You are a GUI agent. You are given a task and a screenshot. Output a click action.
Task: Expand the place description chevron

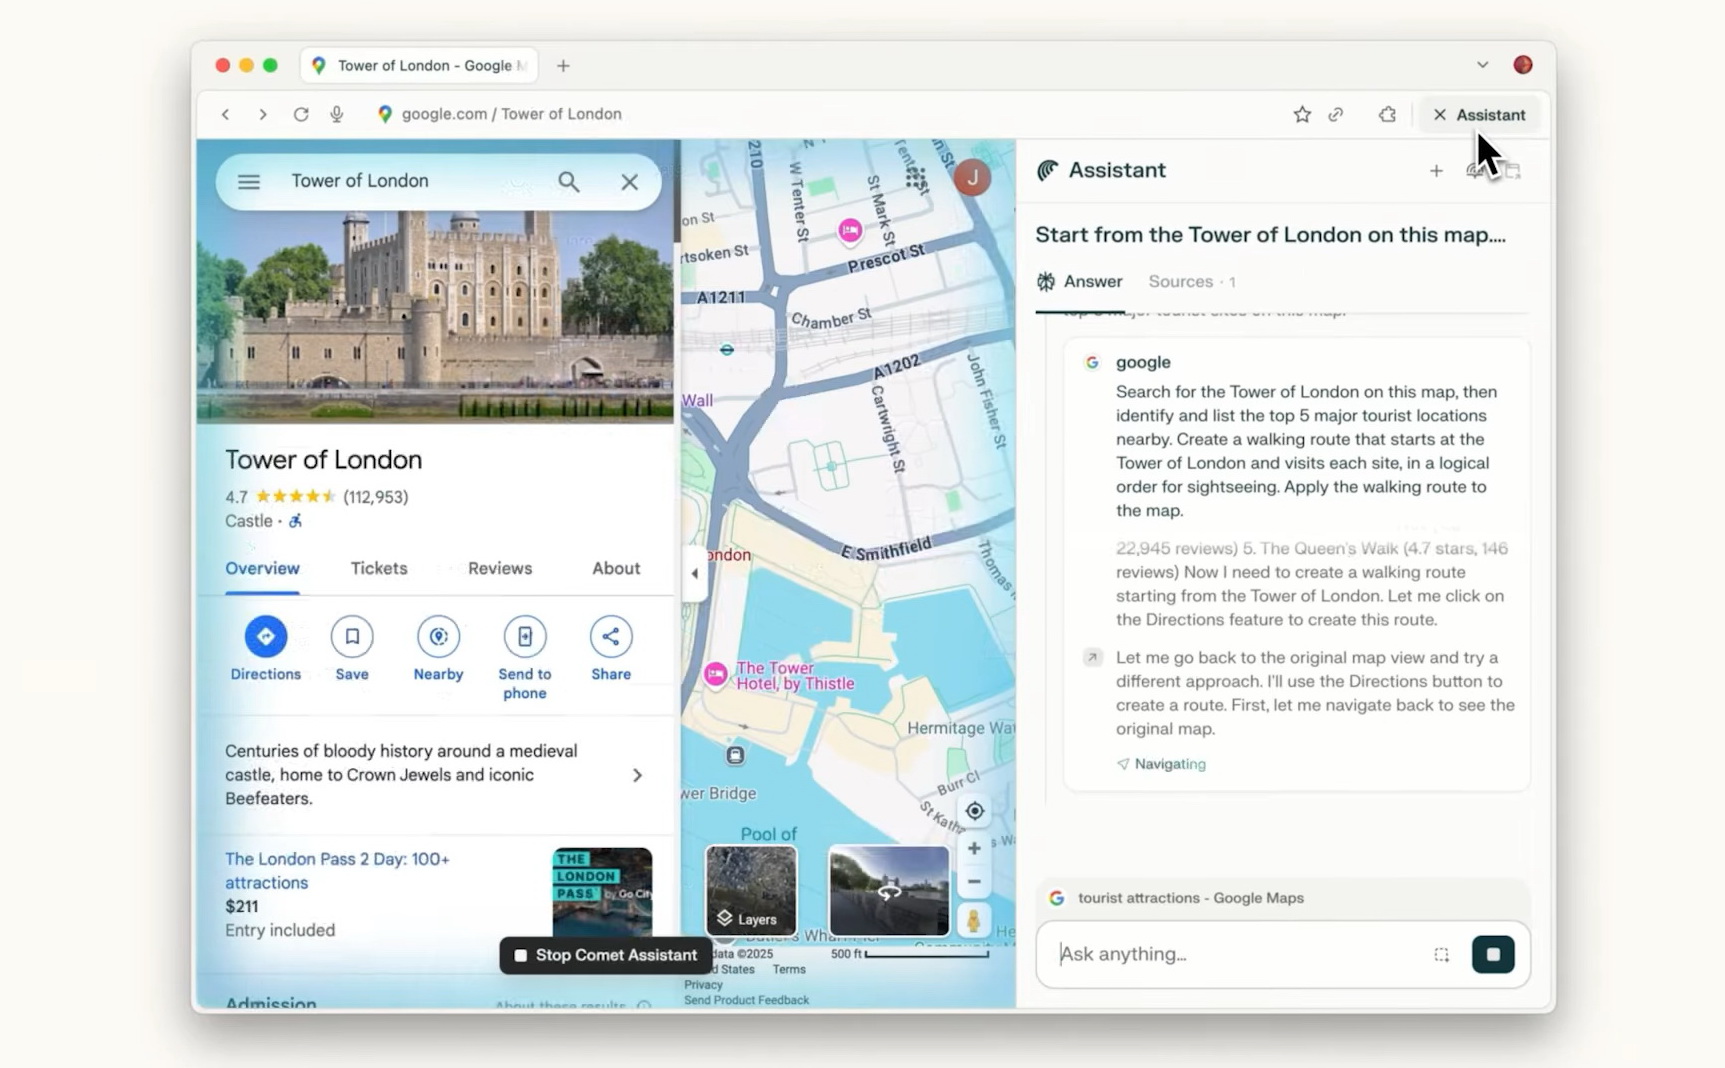[x=637, y=775]
